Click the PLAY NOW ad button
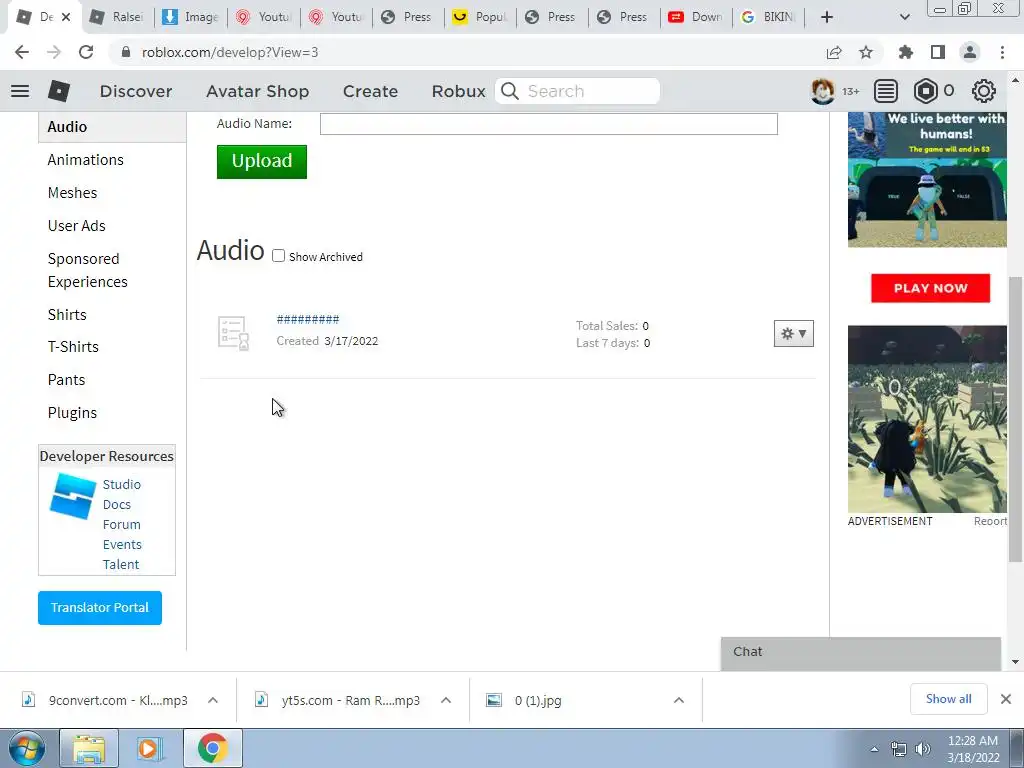Image resolution: width=1024 pixels, height=768 pixels. pos(930,288)
